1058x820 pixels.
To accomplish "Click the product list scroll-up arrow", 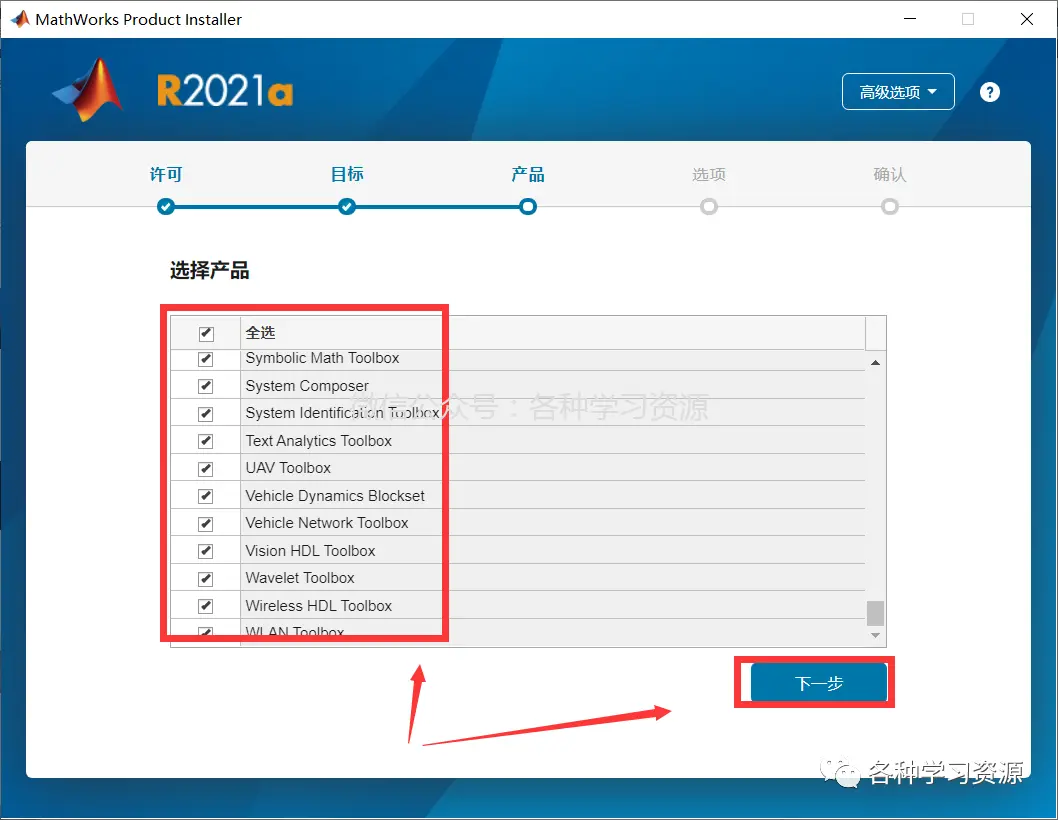I will point(875,362).
